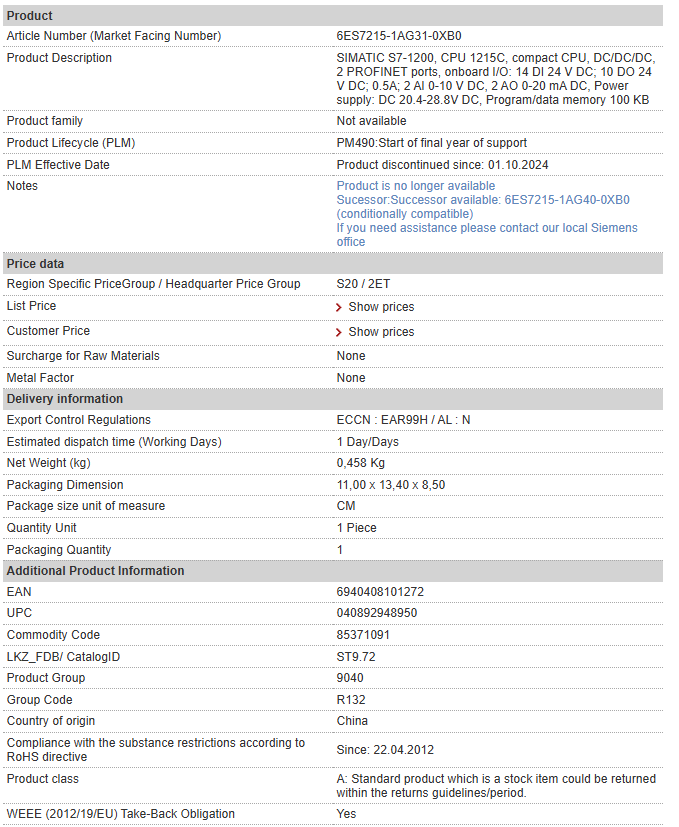Click the SIMATIC S7-1200 product description text
Viewport: 679px width, 827px height.
click(495, 79)
